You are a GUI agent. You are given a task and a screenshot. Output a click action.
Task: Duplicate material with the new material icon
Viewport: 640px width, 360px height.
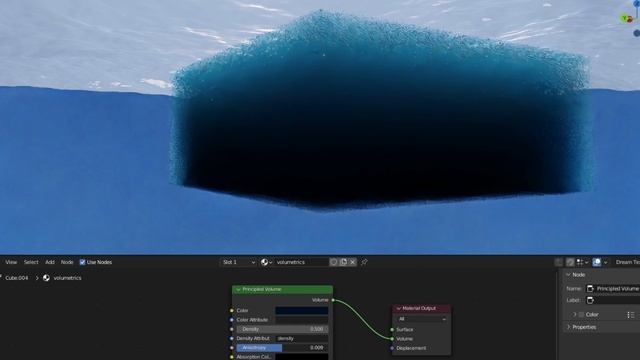[343, 262]
